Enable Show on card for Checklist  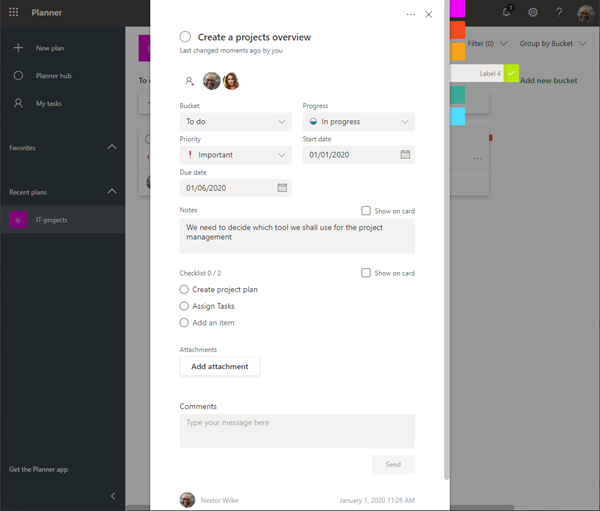click(366, 273)
